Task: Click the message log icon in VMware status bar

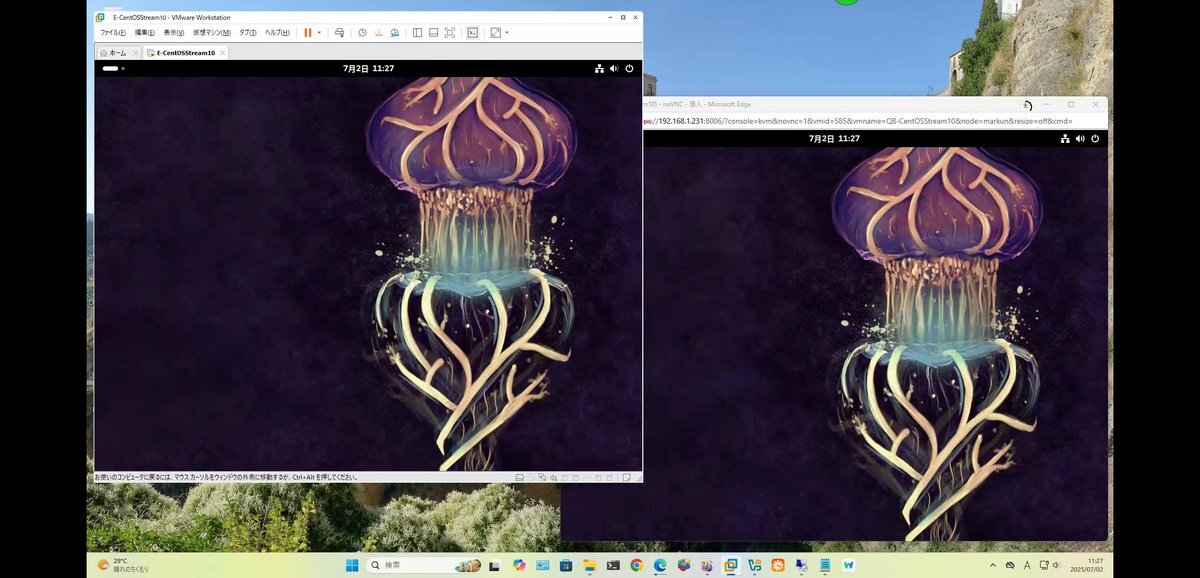Action: click(x=626, y=477)
